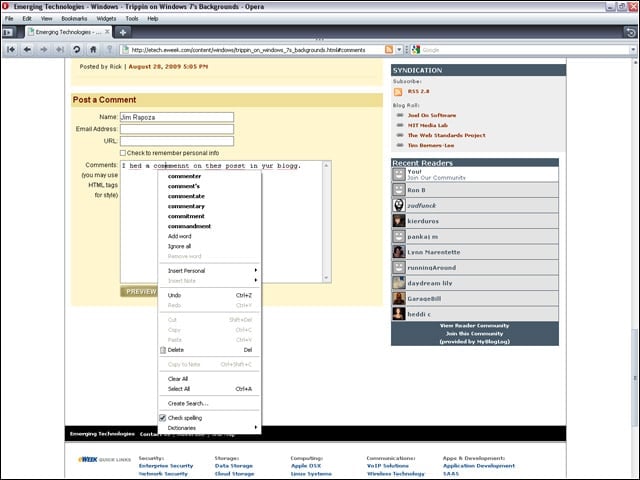Click 'Join this Community' link

[x=474, y=333]
